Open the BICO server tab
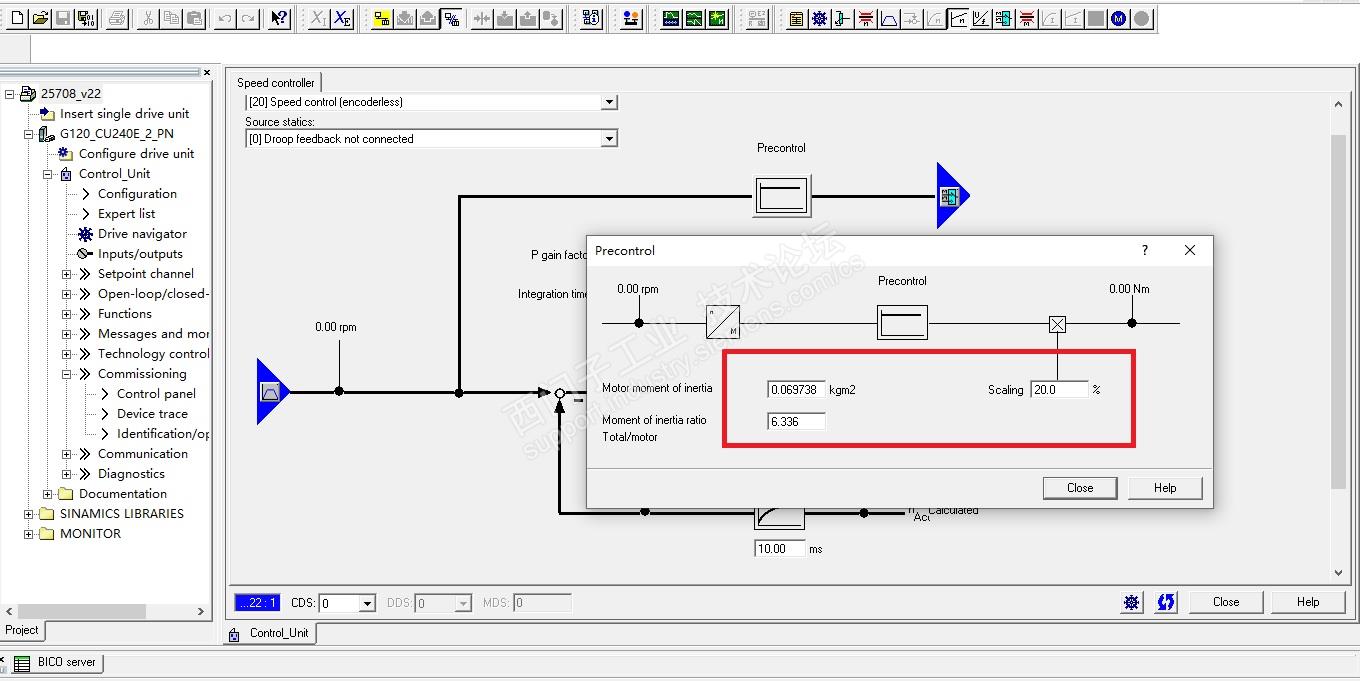 tap(57, 662)
